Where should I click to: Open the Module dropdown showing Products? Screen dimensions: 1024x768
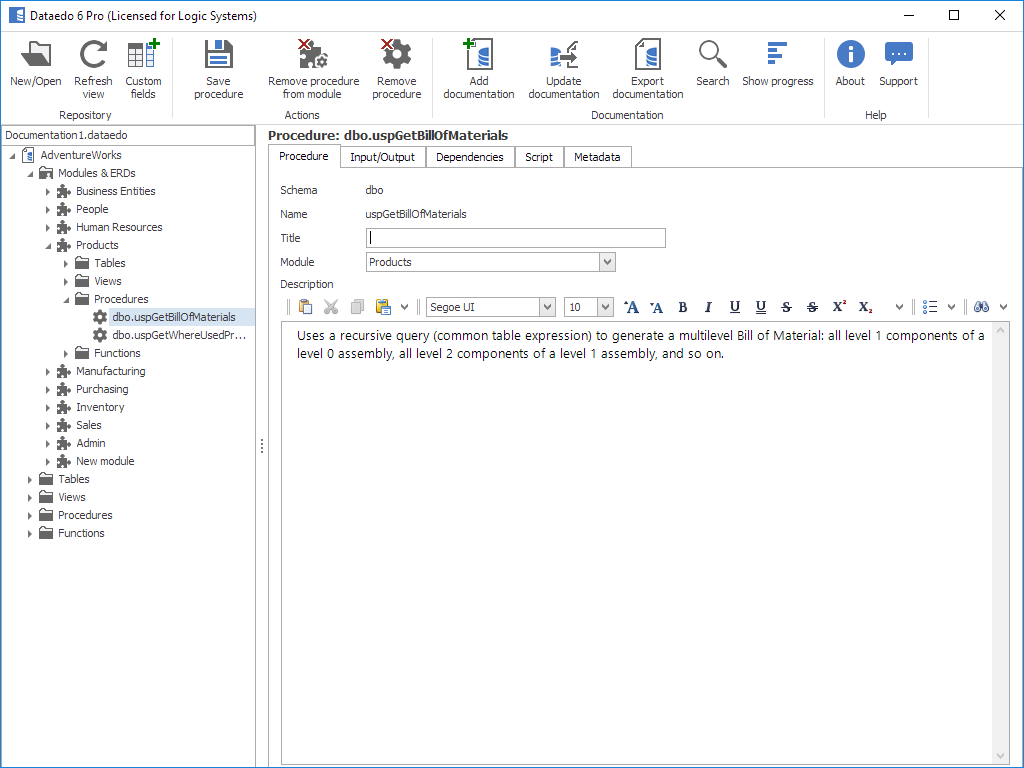(607, 262)
